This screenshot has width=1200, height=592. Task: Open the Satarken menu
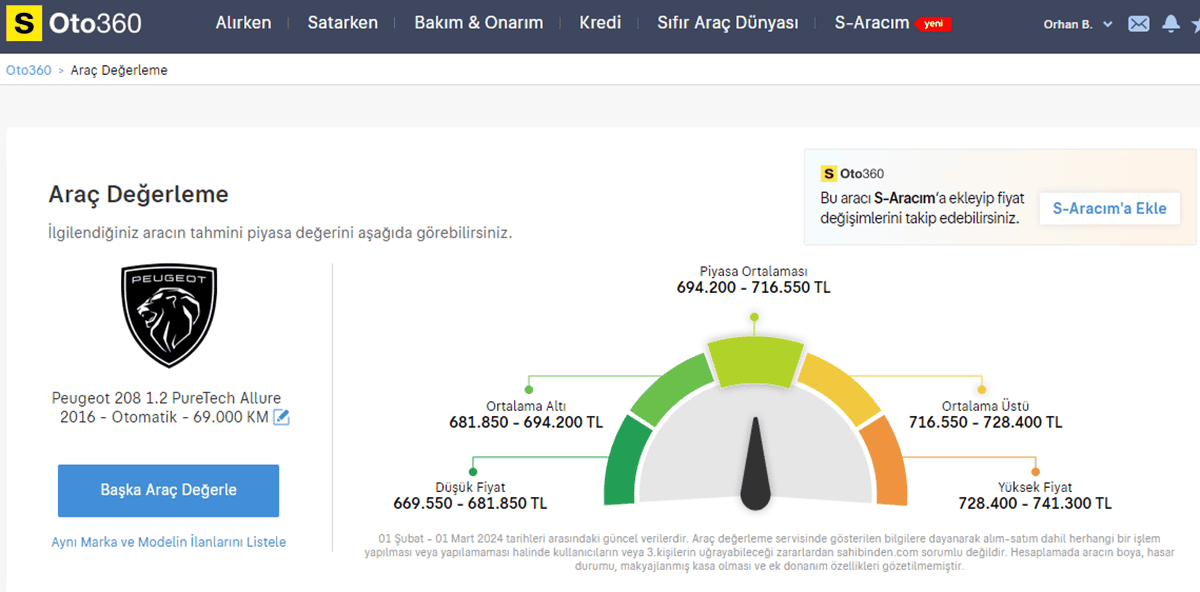tap(343, 22)
